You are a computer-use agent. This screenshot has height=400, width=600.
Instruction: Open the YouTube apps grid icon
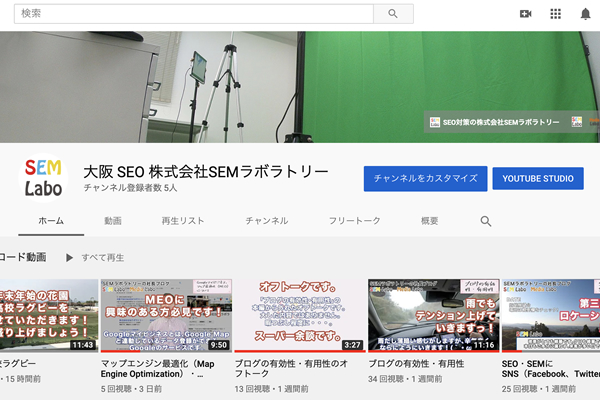556,14
